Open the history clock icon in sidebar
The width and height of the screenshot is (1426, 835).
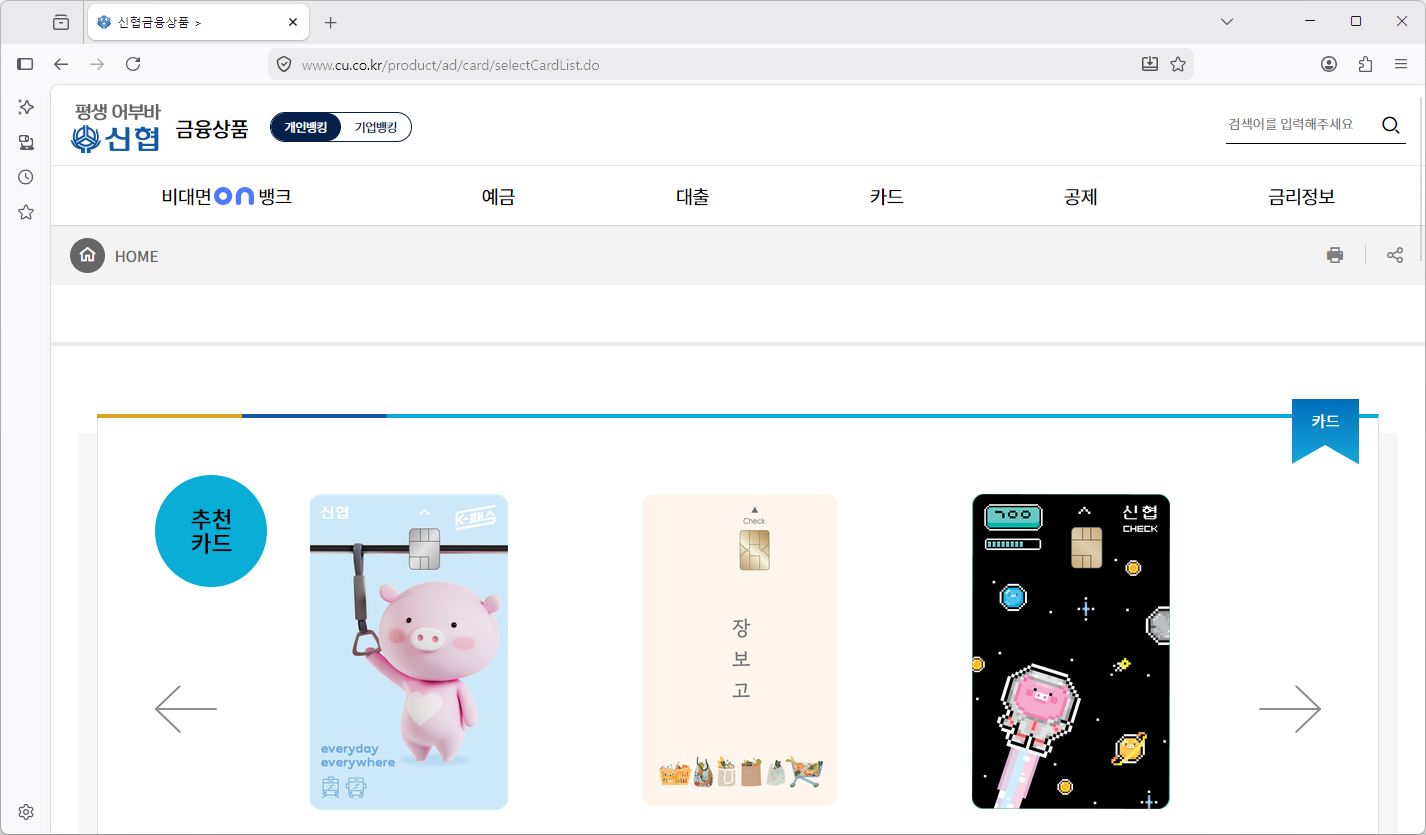coord(26,177)
